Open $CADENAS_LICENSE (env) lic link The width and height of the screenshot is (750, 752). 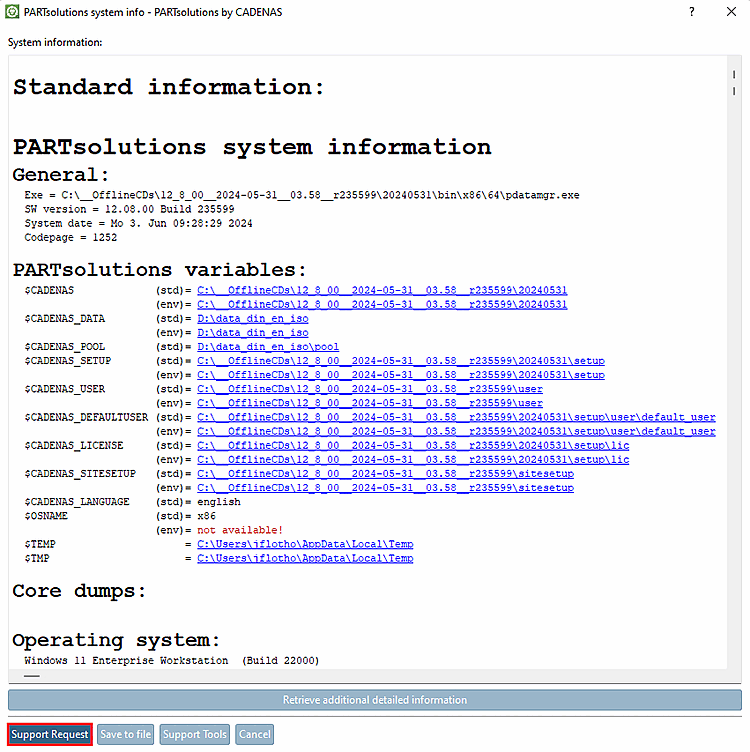pos(413,459)
